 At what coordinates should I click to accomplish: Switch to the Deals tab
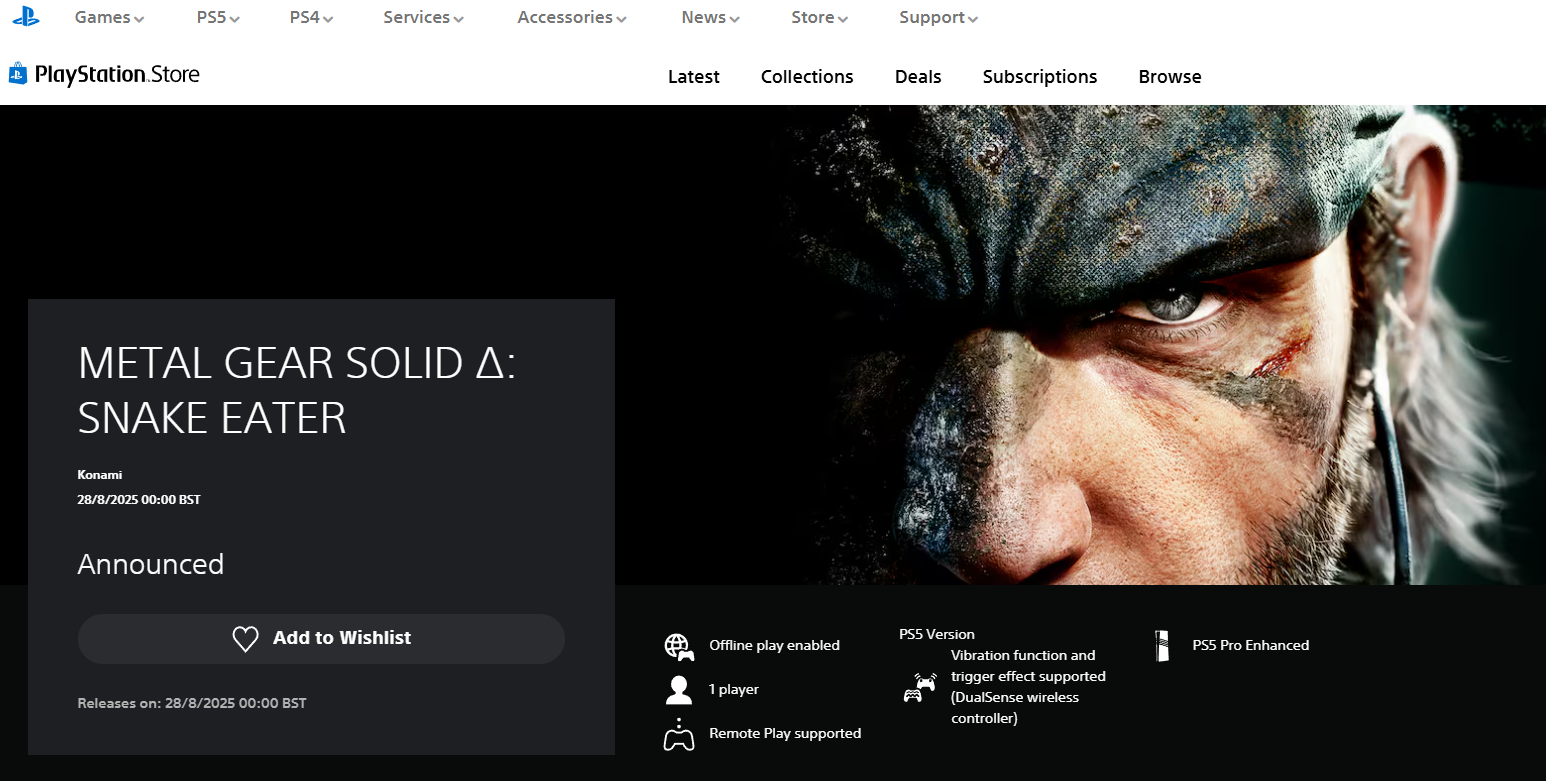(x=917, y=76)
